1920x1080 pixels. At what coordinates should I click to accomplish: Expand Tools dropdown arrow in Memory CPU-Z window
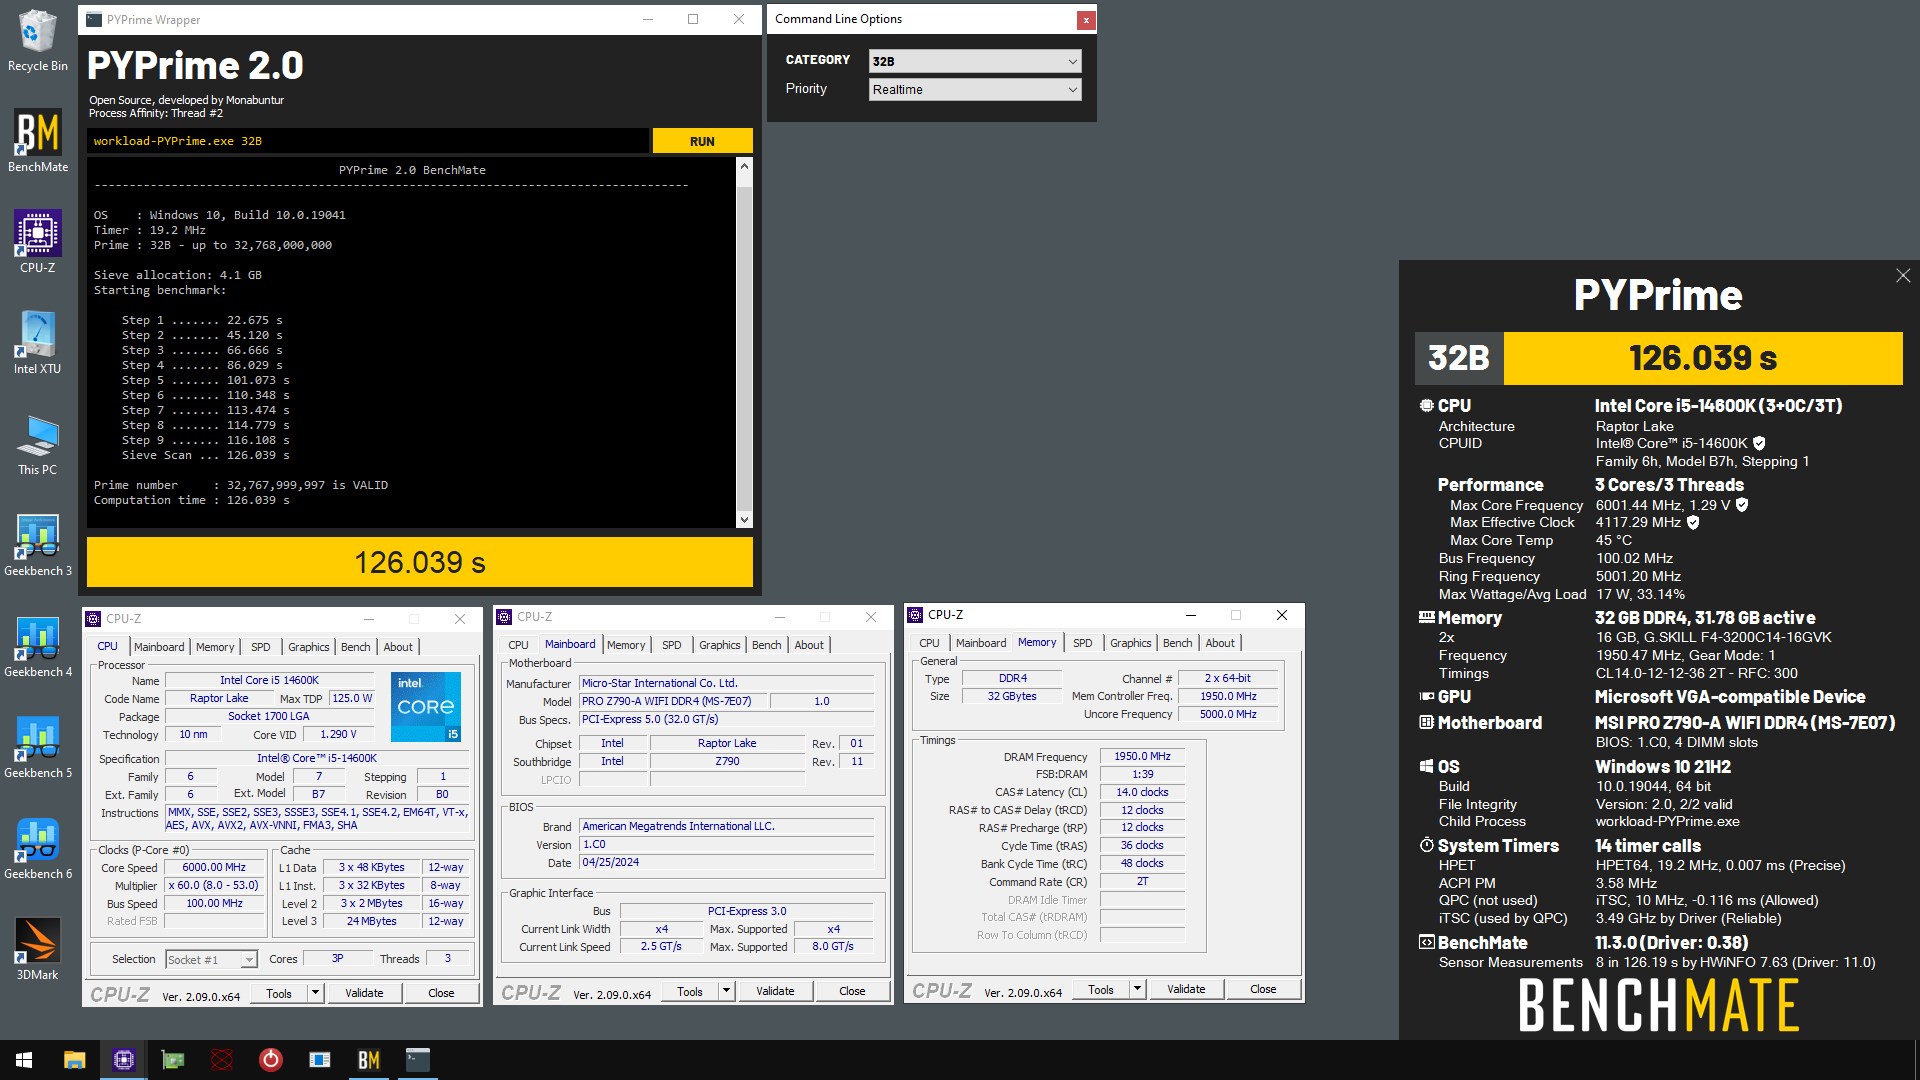[1137, 989]
